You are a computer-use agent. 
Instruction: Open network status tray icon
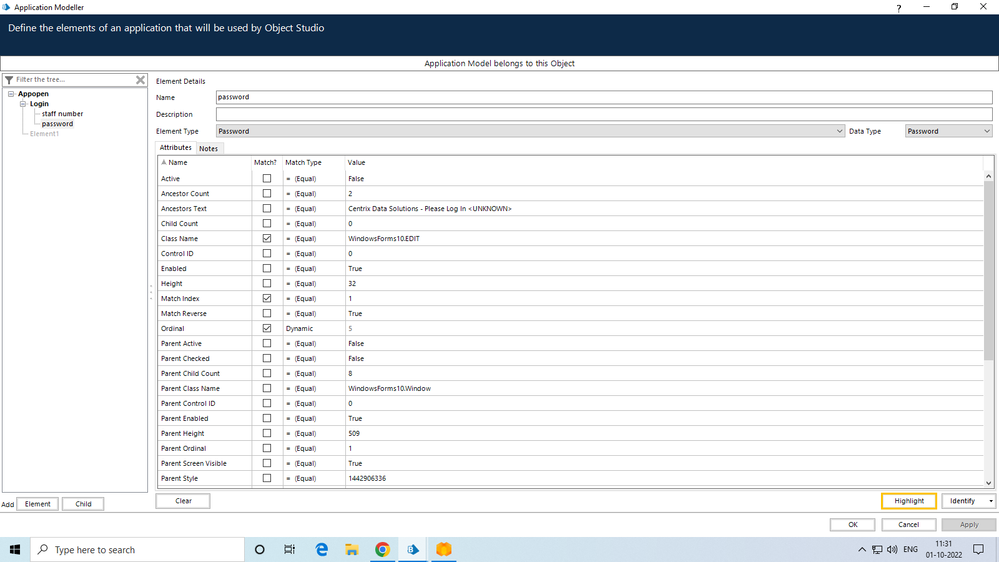pos(877,549)
